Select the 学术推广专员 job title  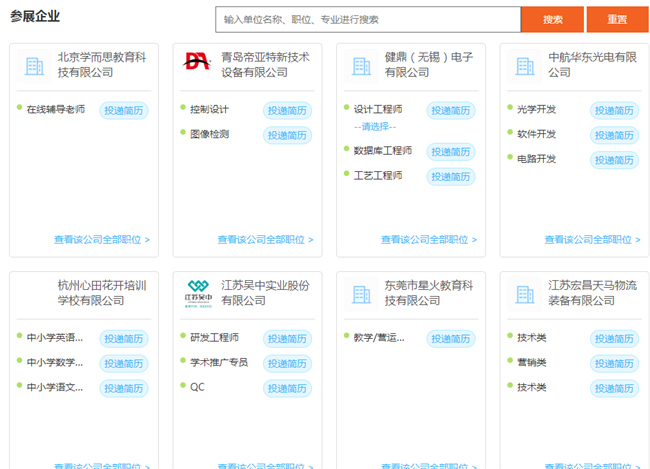(x=219, y=363)
